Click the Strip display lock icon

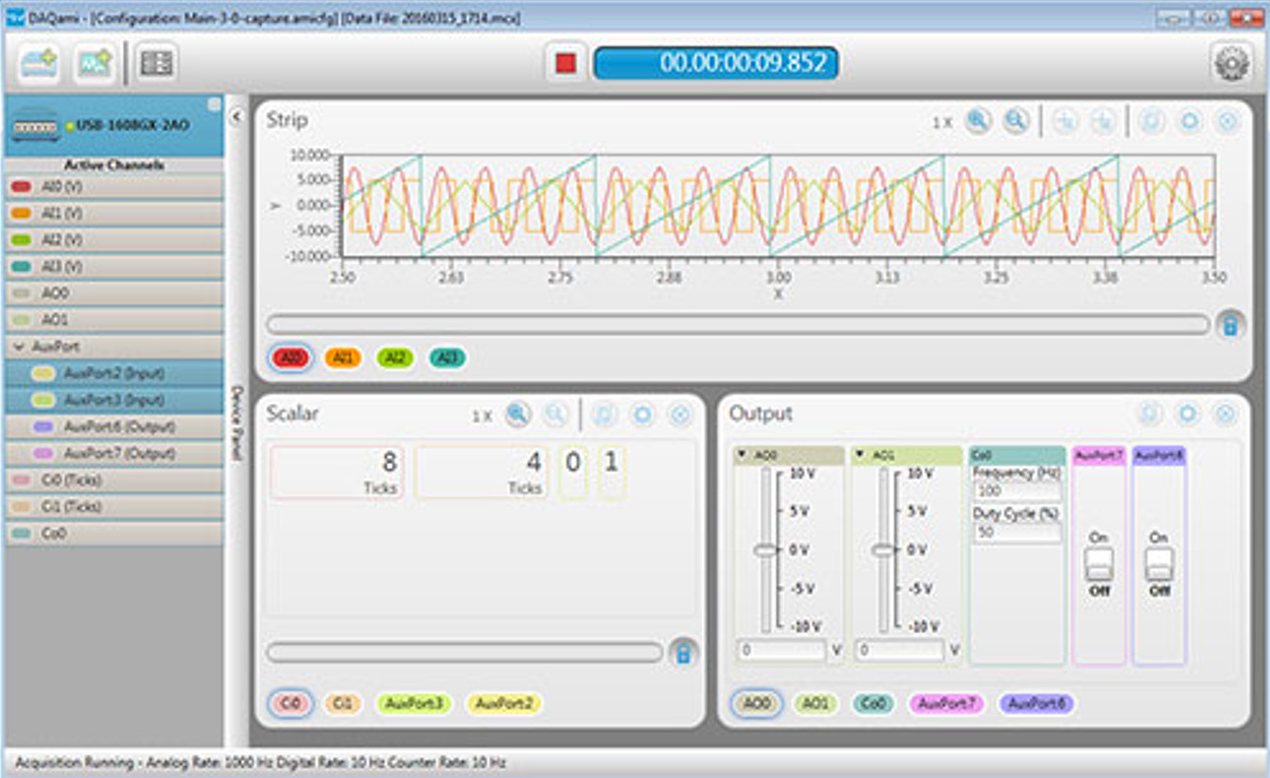coord(1231,325)
